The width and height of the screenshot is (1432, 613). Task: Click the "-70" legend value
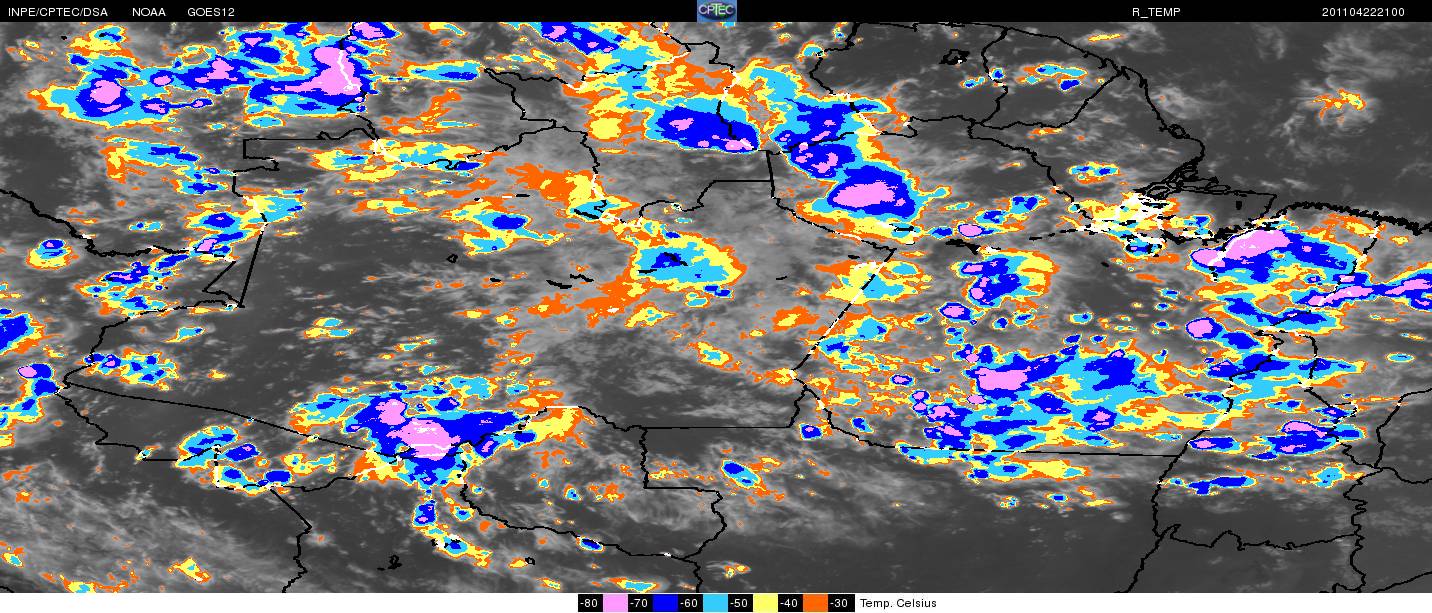coord(639,603)
